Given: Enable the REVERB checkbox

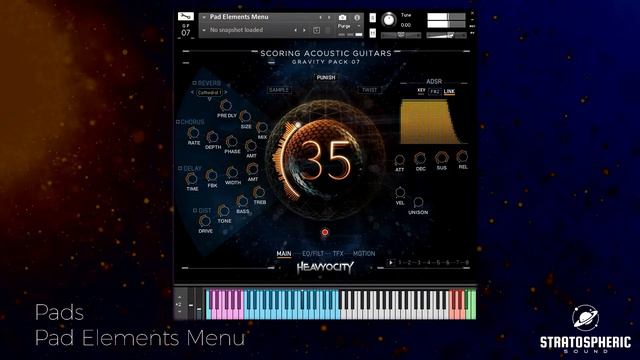Looking at the screenshot, I should tap(195, 83).
